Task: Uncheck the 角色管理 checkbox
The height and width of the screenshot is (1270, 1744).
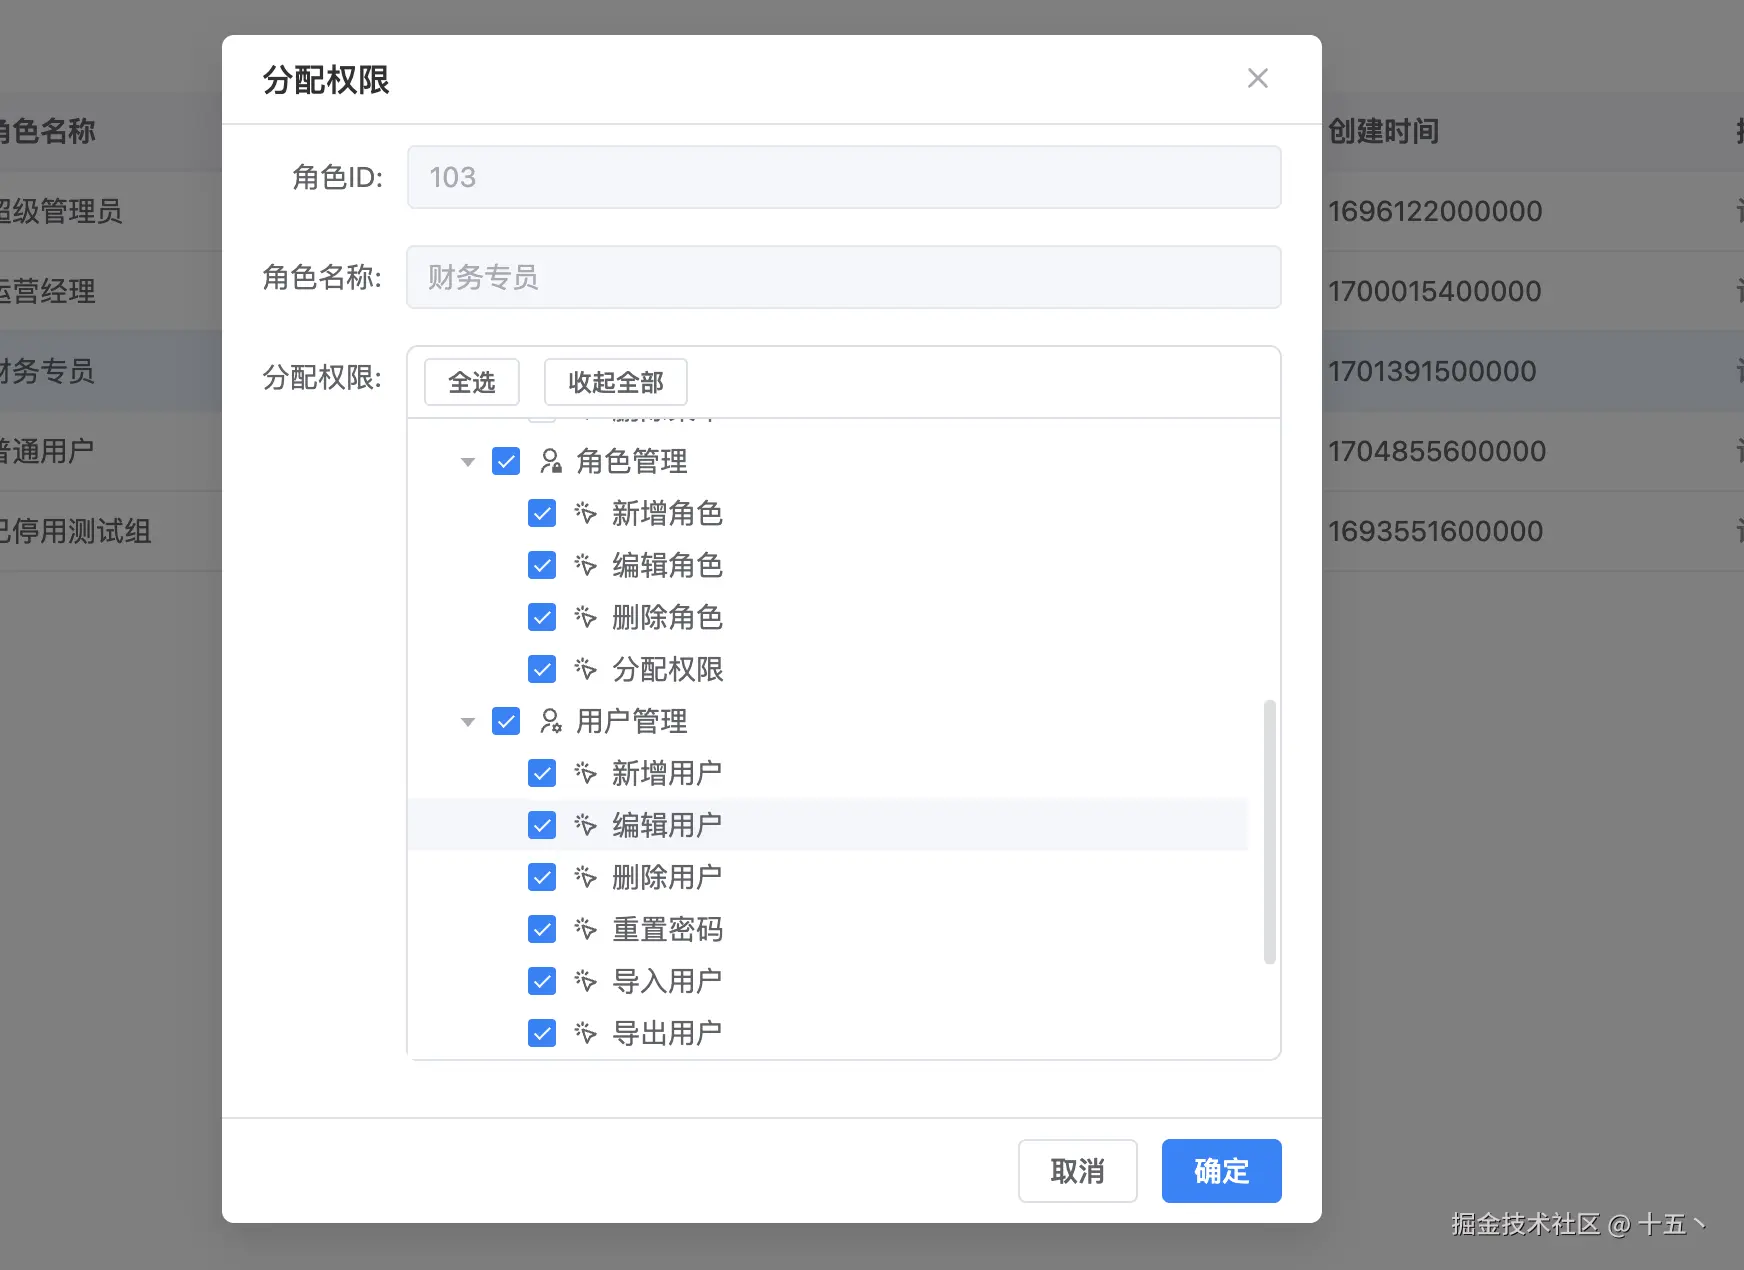Action: [506, 461]
